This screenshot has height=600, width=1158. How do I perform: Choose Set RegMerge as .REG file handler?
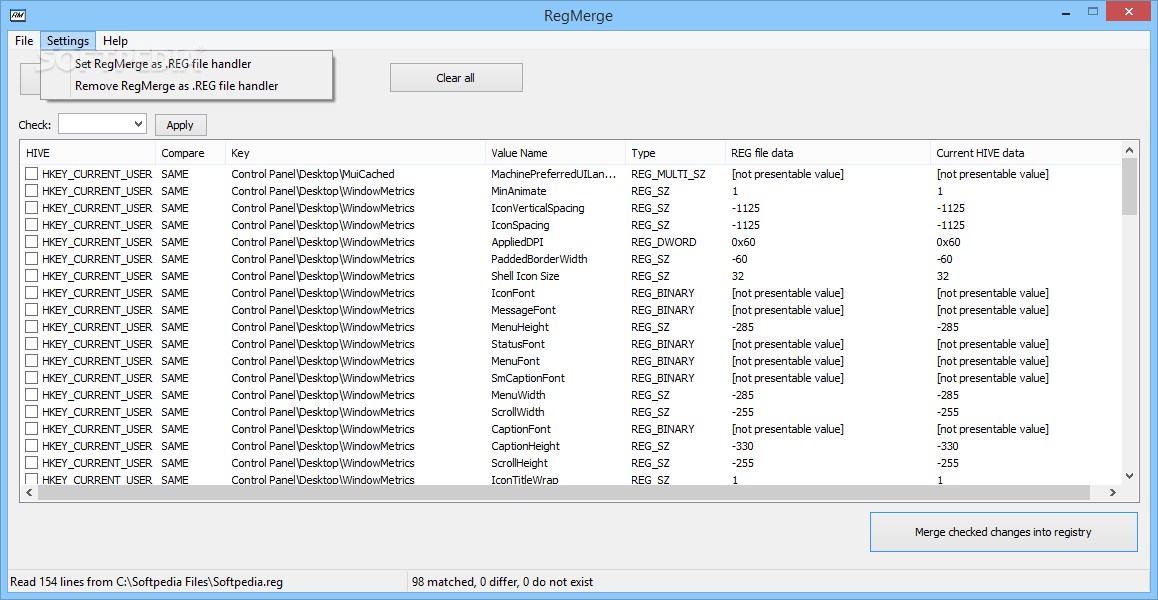click(x=187, y=64)
